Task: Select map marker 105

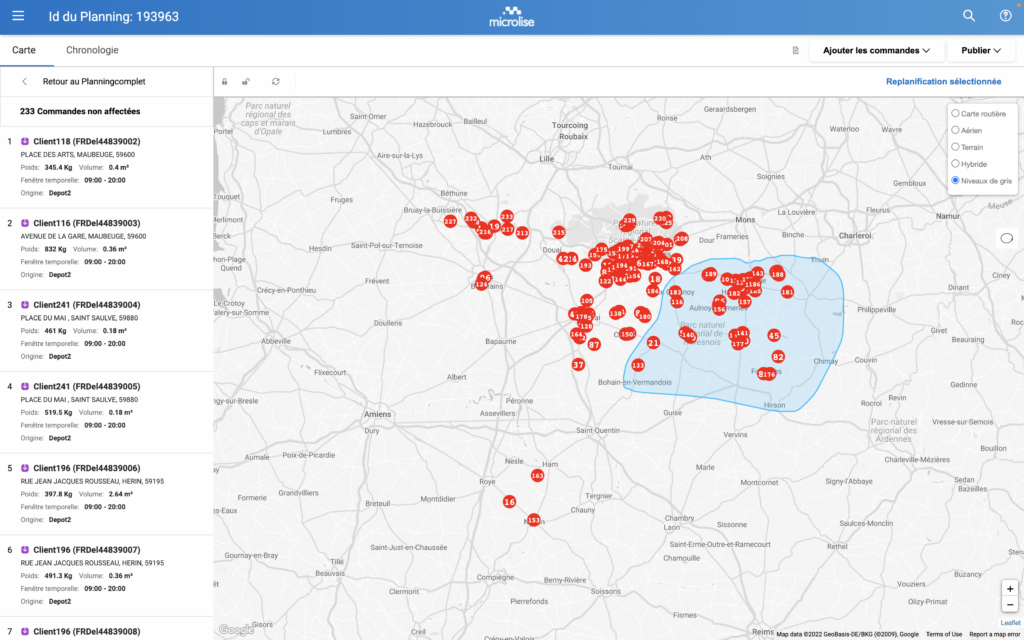Action: pyautogui.click(x=587, y=300)
